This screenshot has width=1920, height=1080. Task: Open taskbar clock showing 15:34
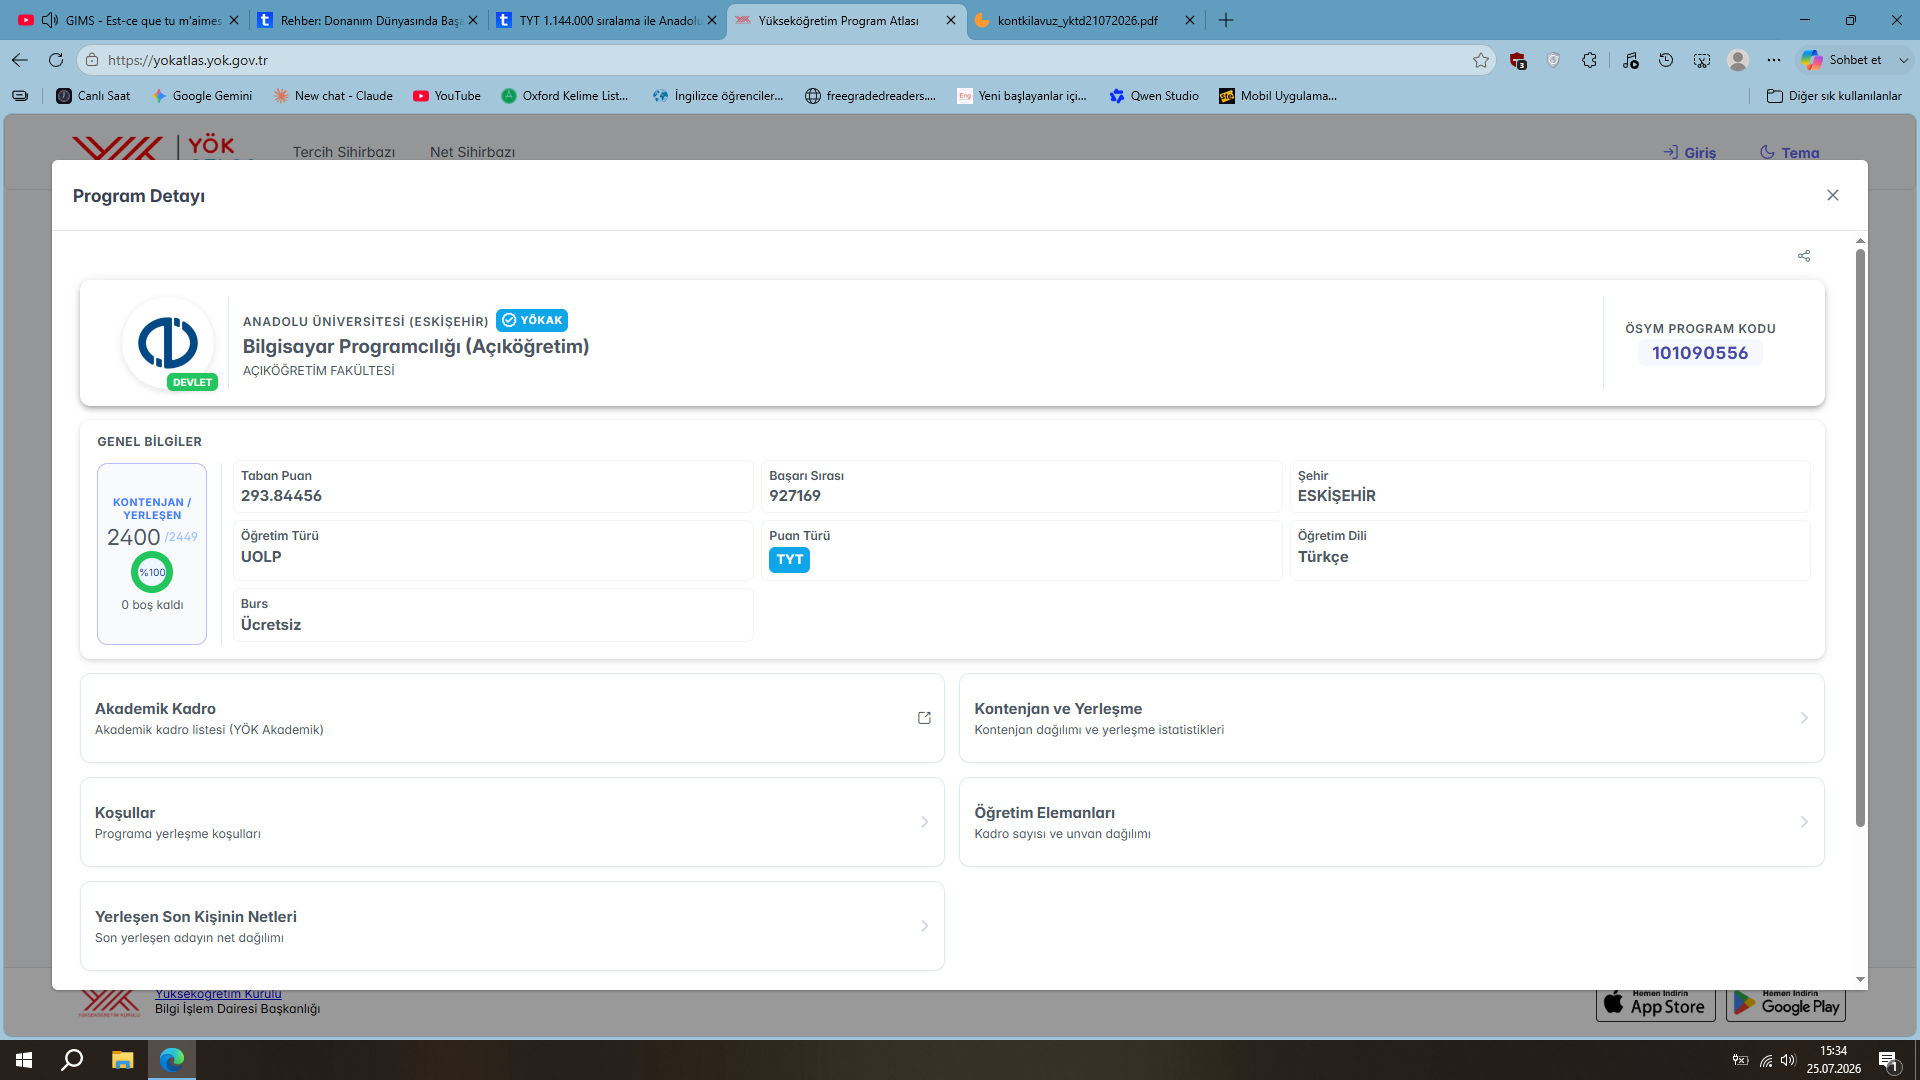pos(1834,1060)
